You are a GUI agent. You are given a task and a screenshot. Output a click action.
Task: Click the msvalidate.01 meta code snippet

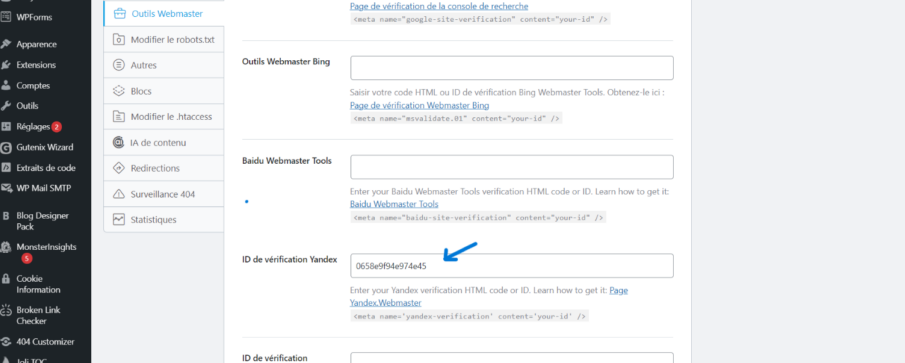(456, 118)
